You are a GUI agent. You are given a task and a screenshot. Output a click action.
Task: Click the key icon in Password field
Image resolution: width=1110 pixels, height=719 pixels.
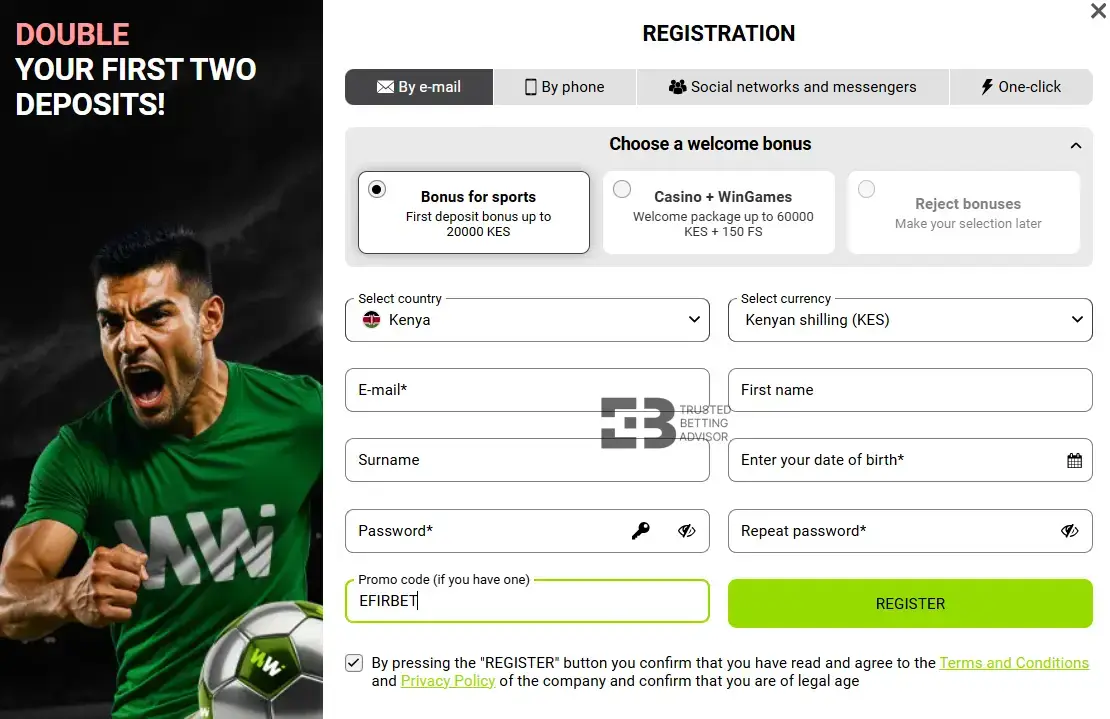[641, 531]
